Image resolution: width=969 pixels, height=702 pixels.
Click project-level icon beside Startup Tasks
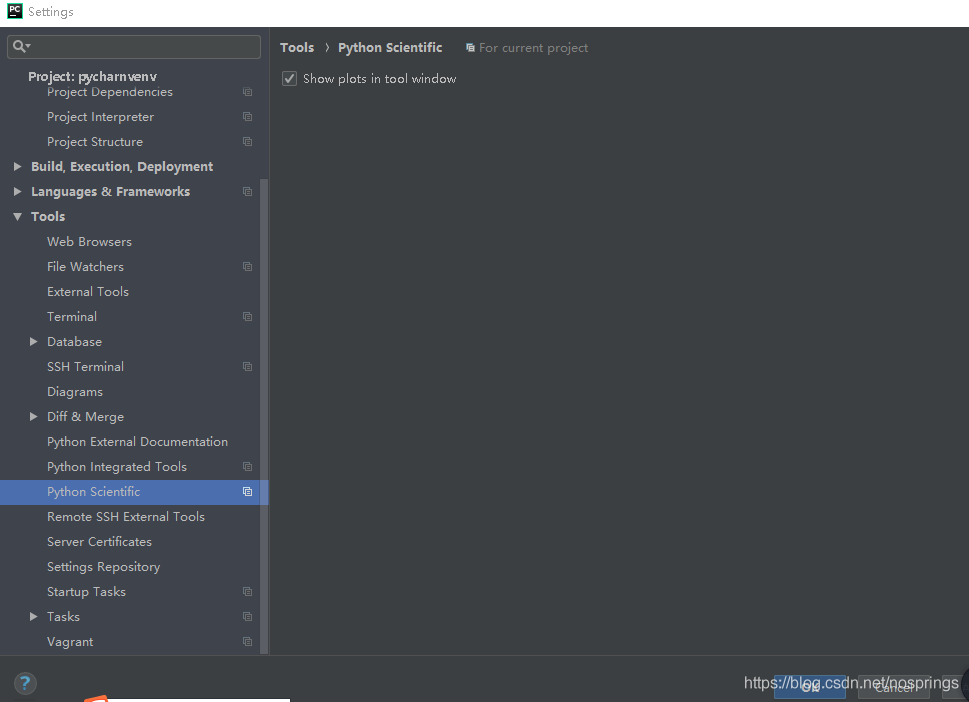coord(247,591)
